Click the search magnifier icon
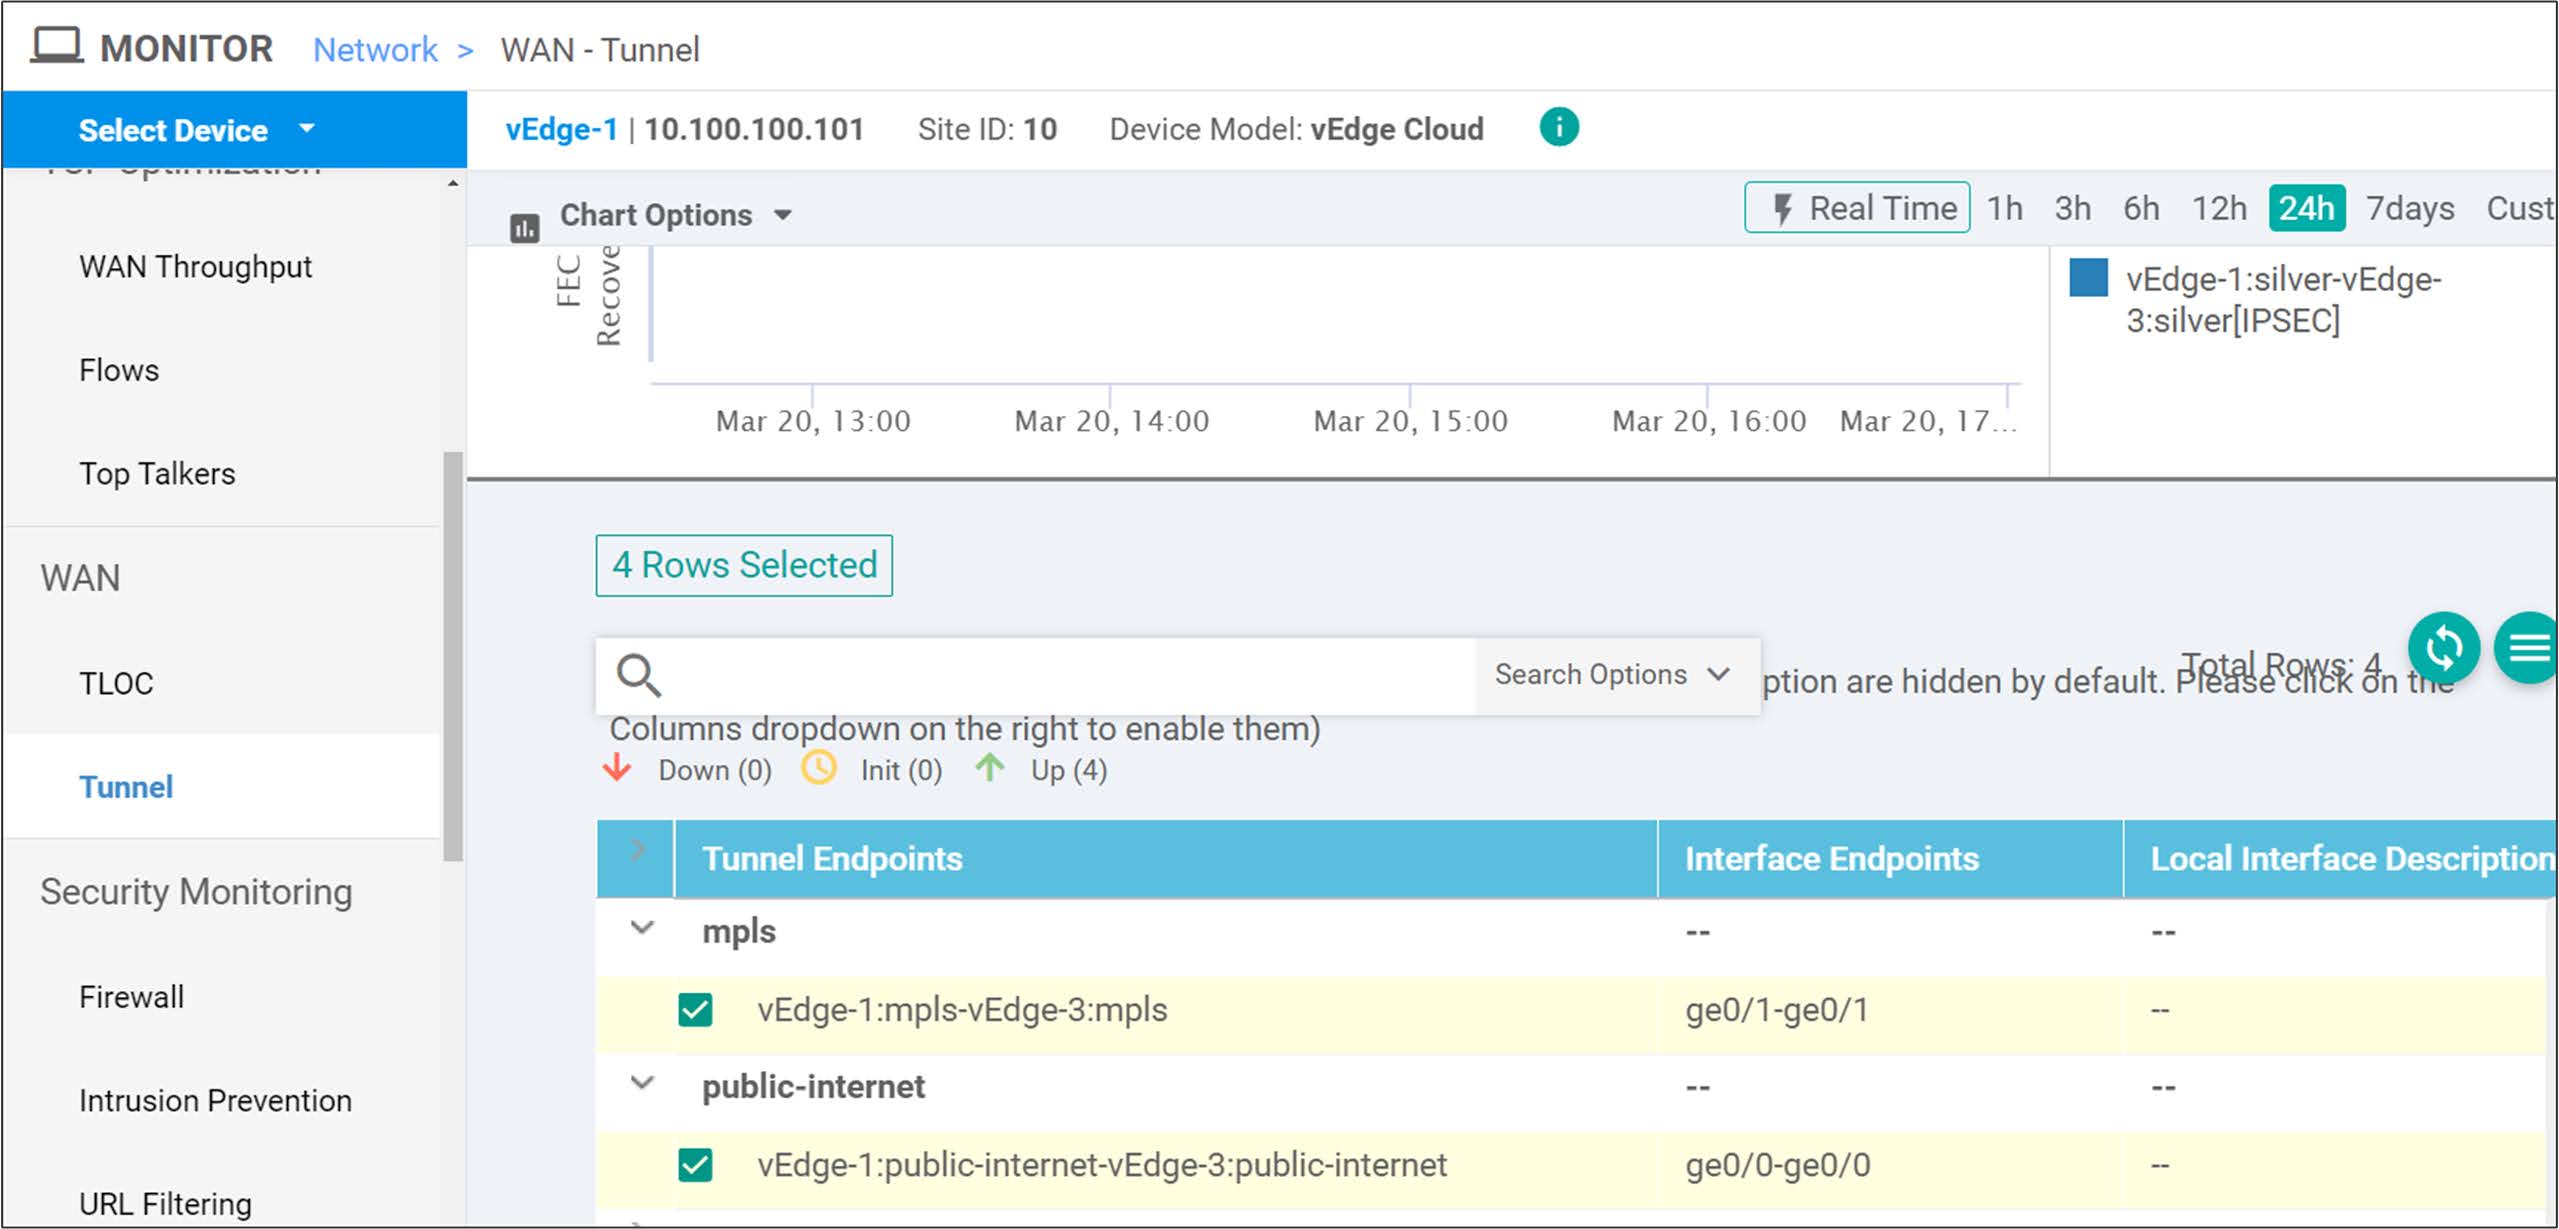 [x=639, y=675]
